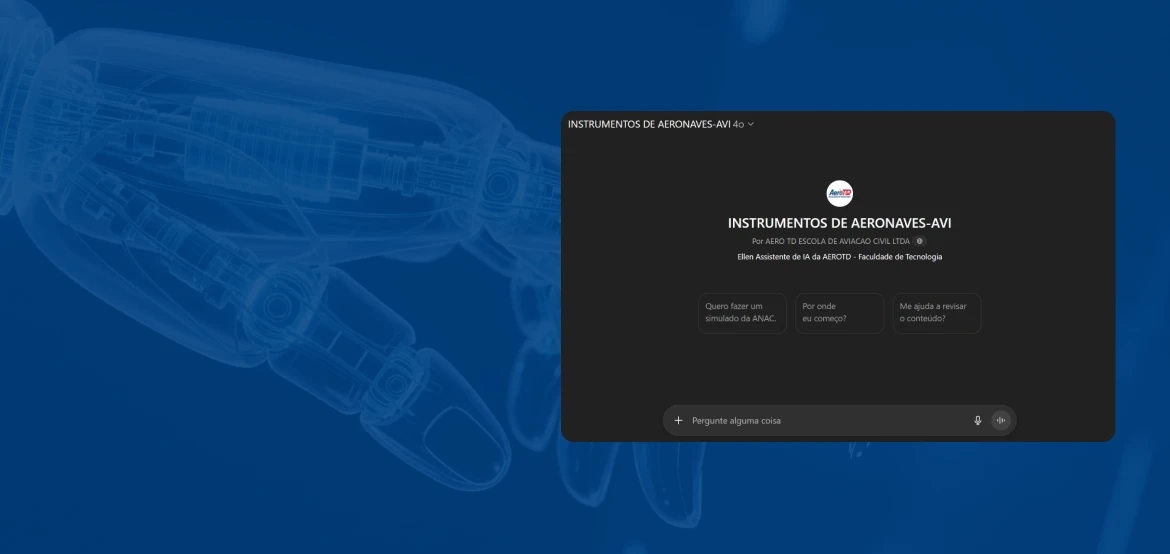1170x554 pixels.
Task: Click the AeroTD circular logo
Action: tap(839, 194)
